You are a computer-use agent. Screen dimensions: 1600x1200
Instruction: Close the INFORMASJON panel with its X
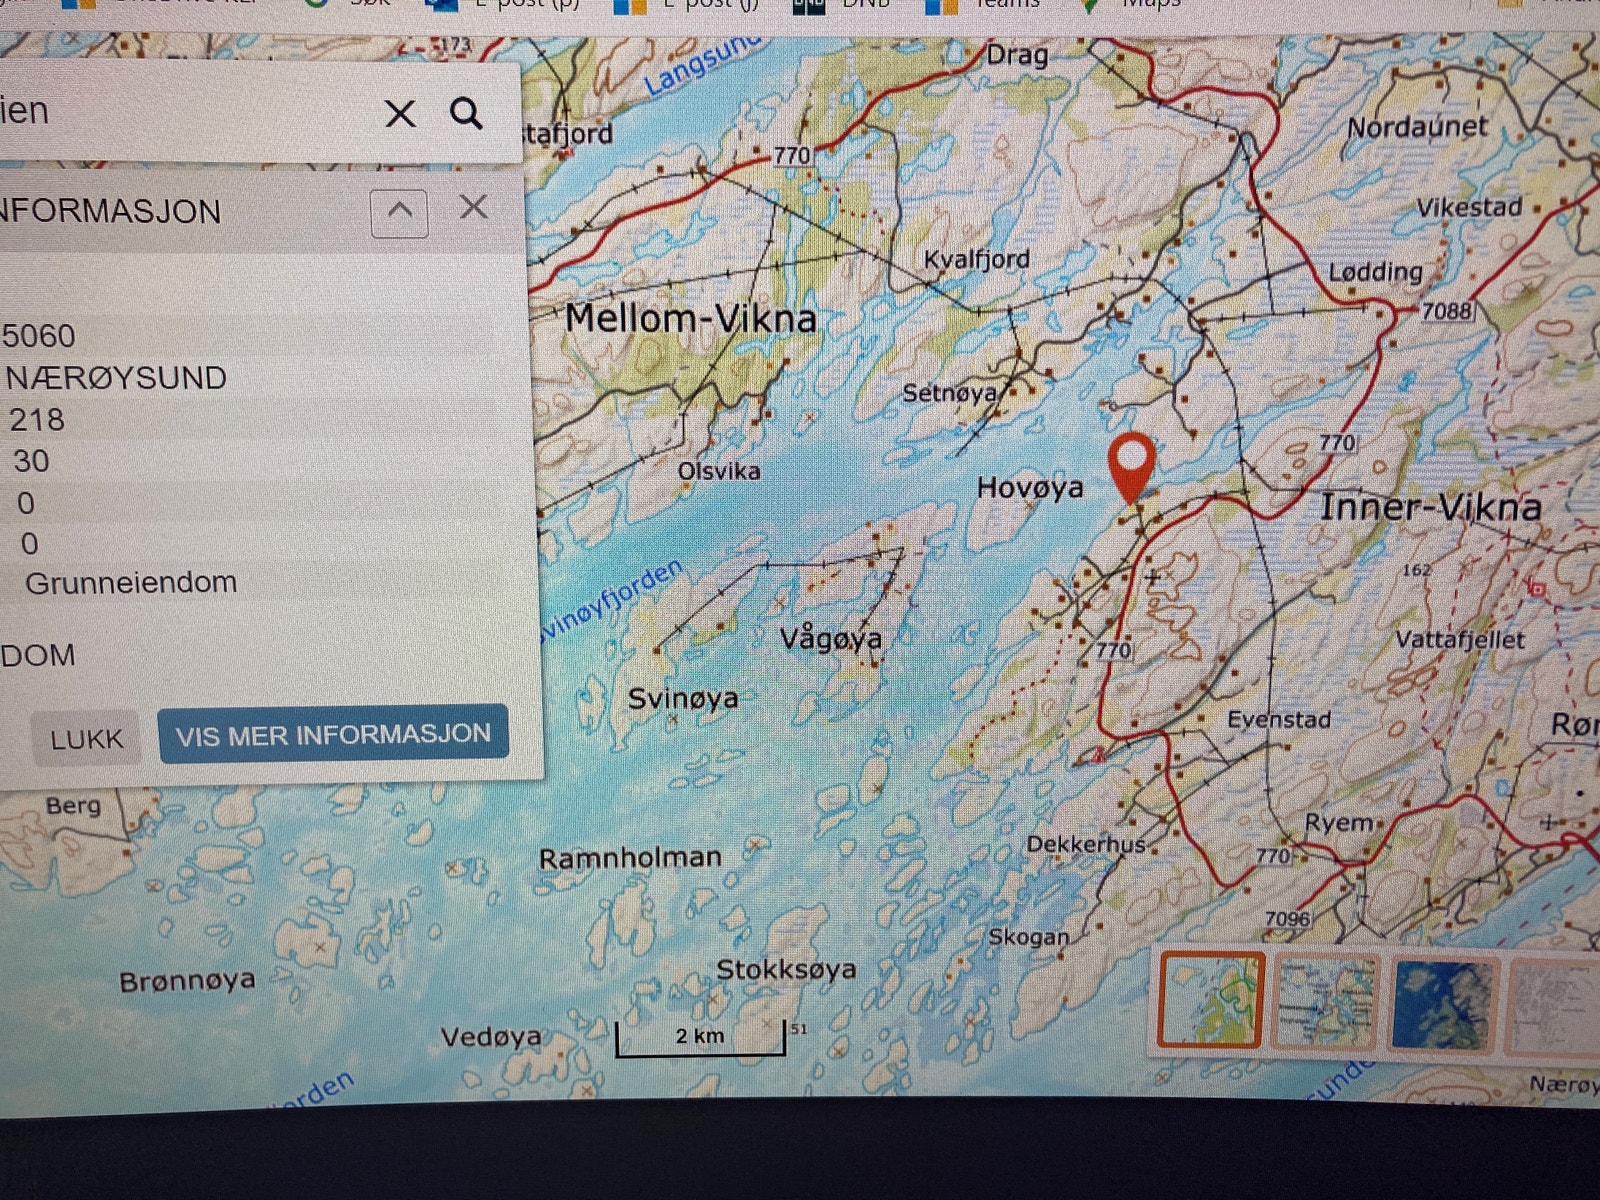473,207
